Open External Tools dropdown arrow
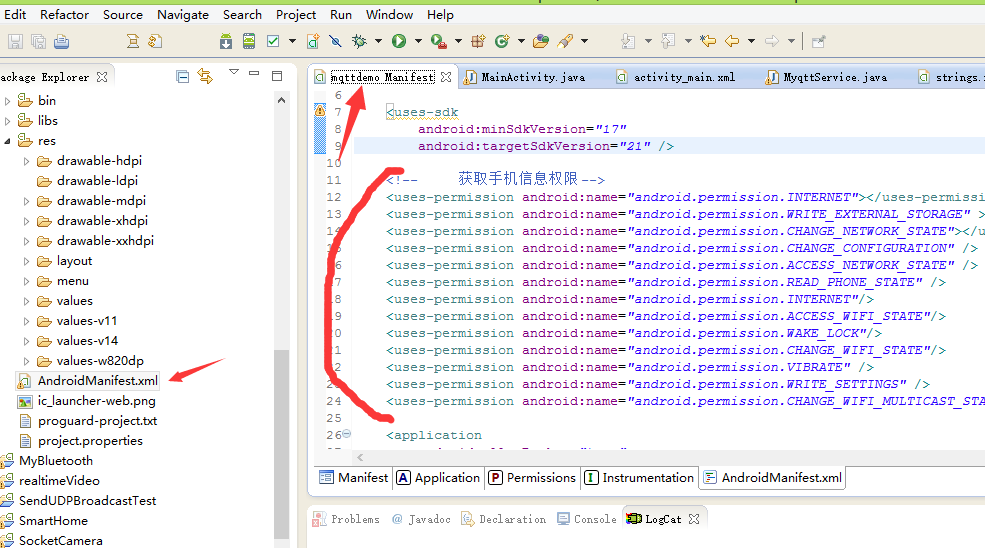Screen dimensions: 985x548 458,41
